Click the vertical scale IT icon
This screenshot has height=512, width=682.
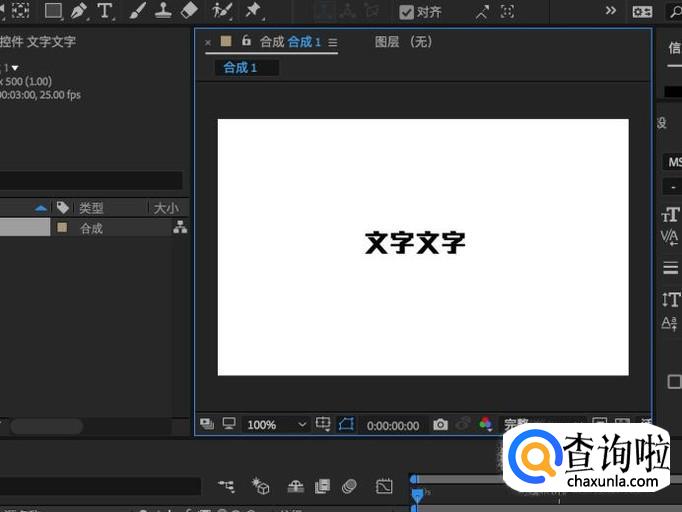point(671,300)
